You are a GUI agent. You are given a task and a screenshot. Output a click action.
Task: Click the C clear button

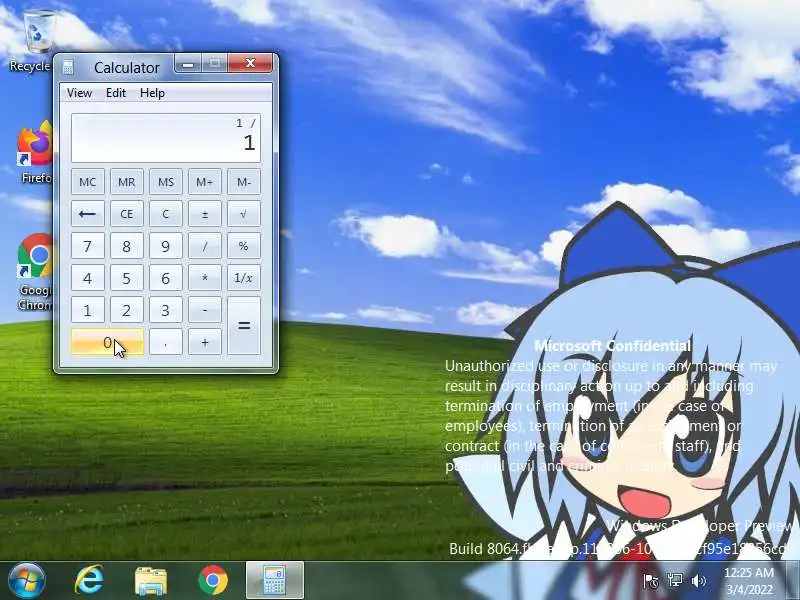[x=166, y=214]
